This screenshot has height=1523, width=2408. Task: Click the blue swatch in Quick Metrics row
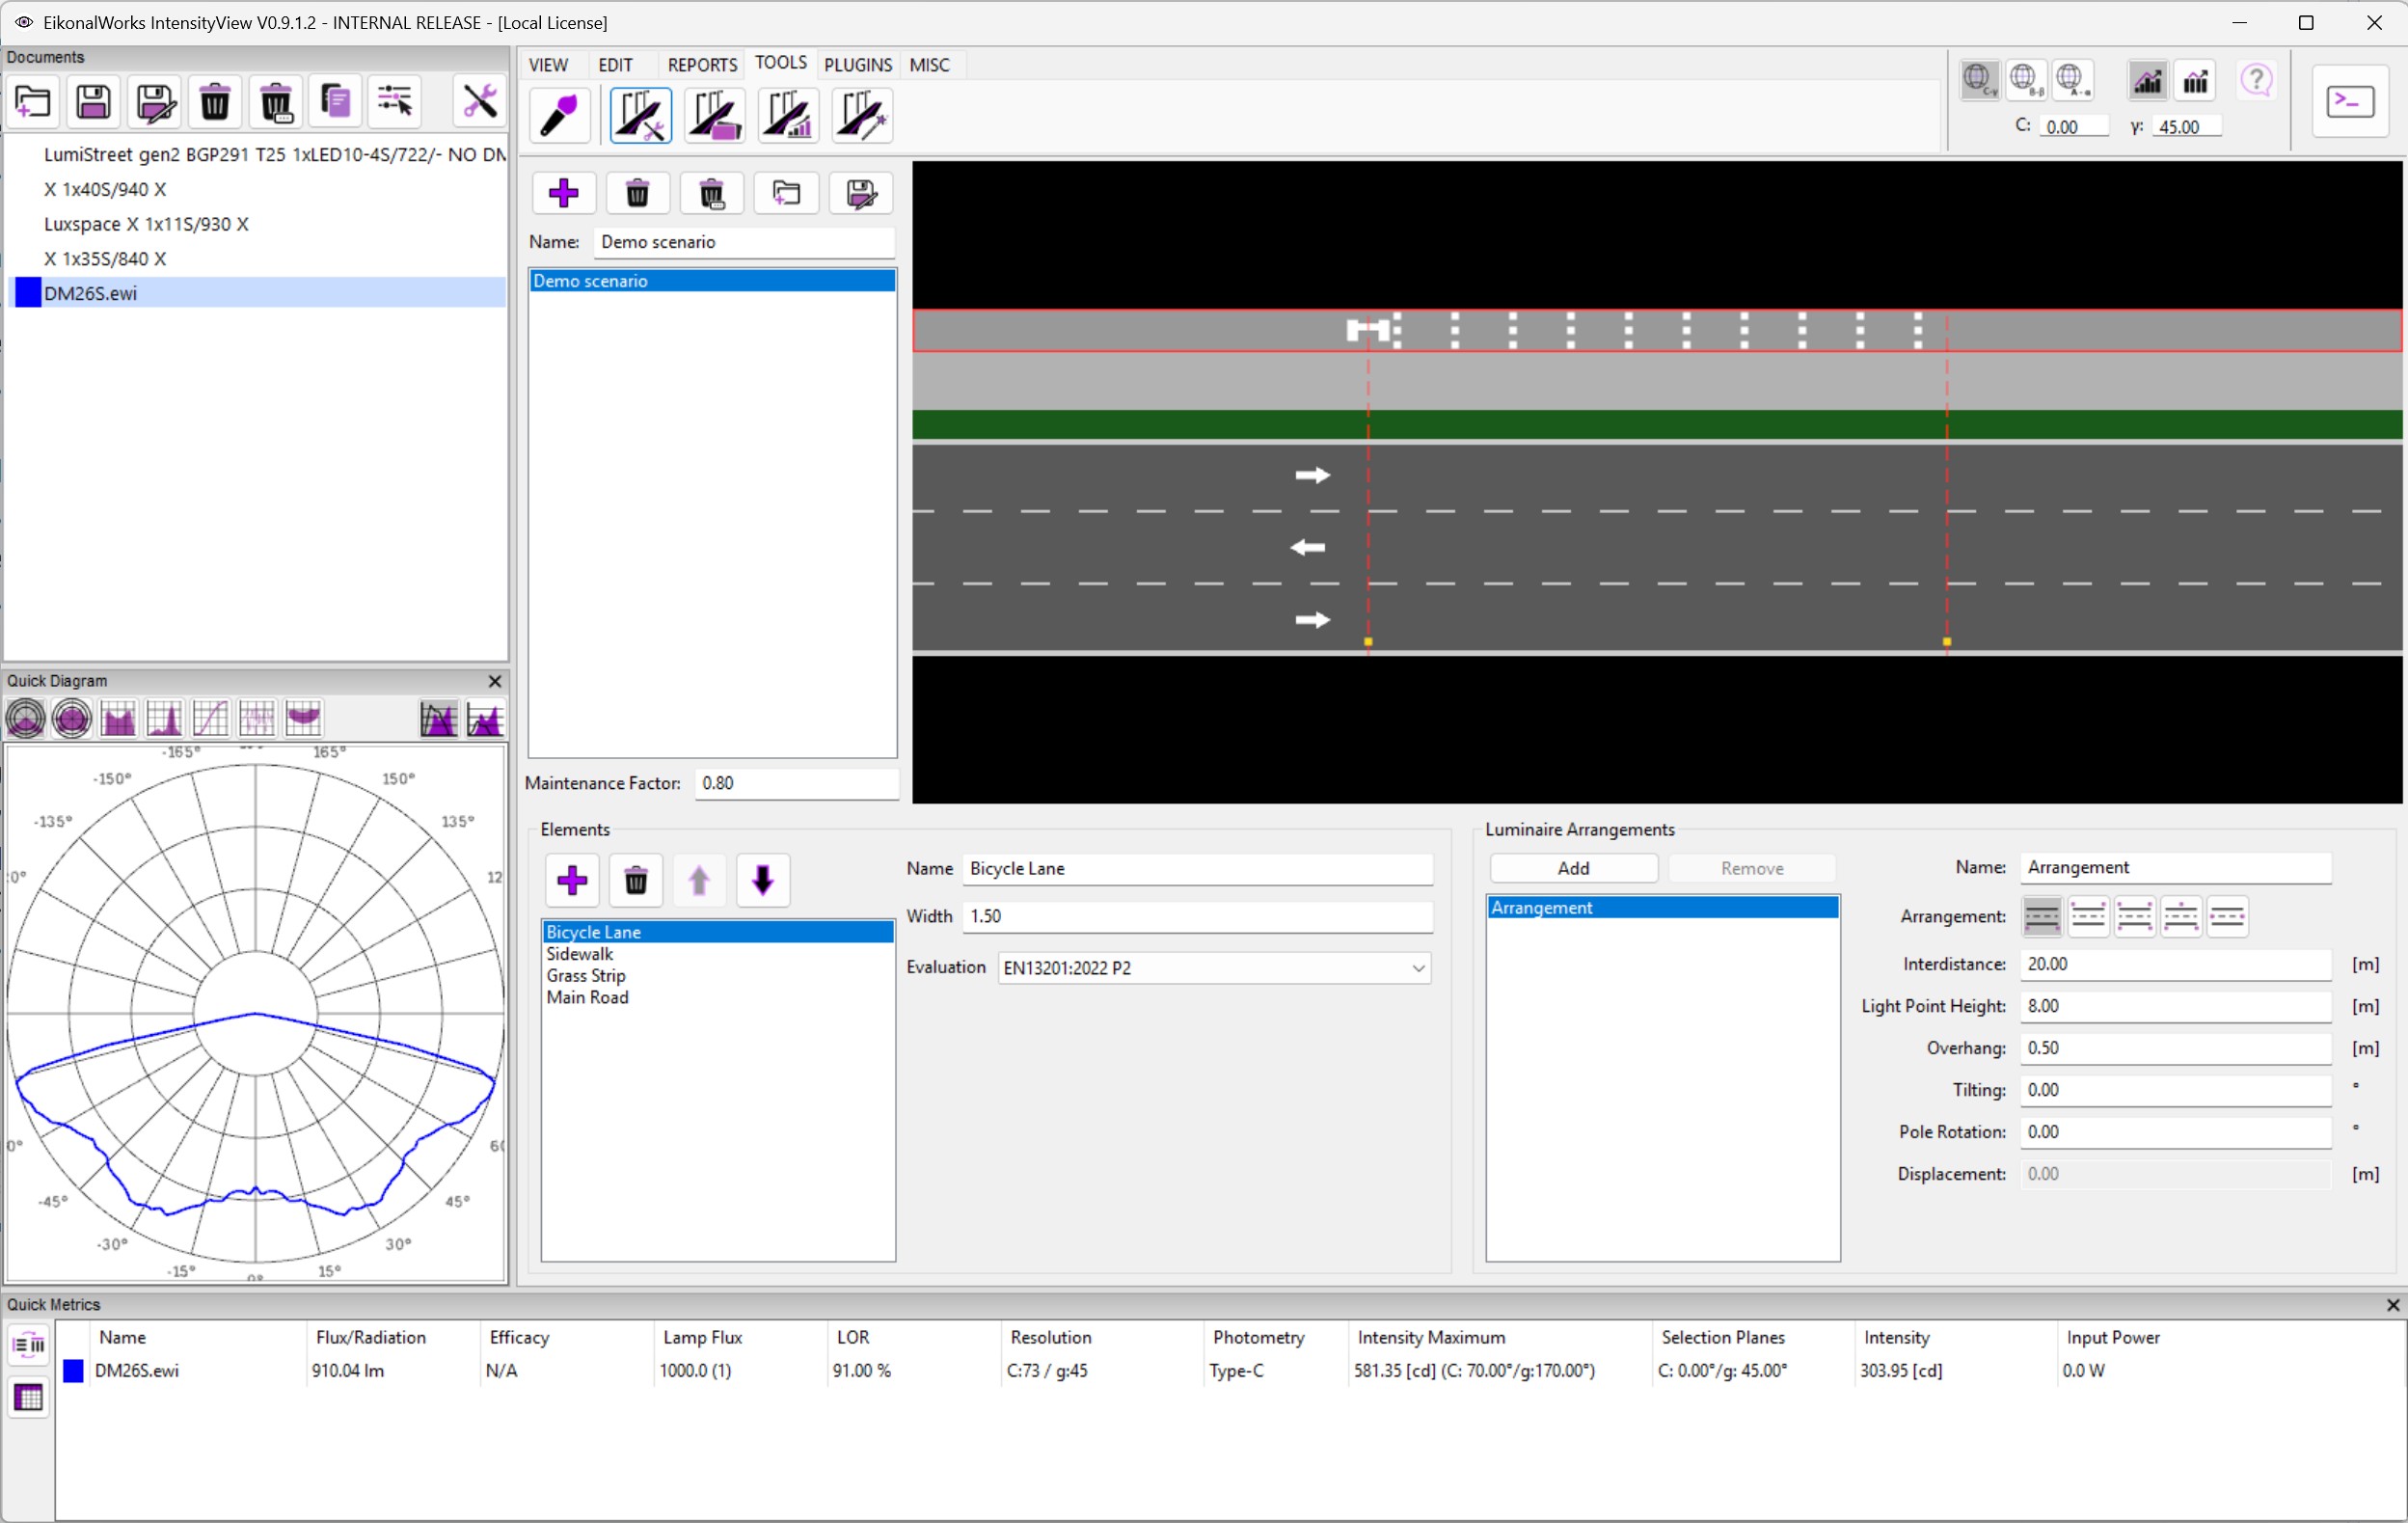(x=73, y=1371)
